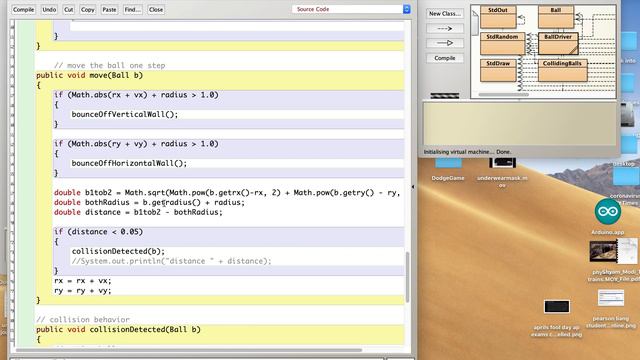Select the CollidingBalls class box
Screen dimensions: 640x360
[562, 71]
